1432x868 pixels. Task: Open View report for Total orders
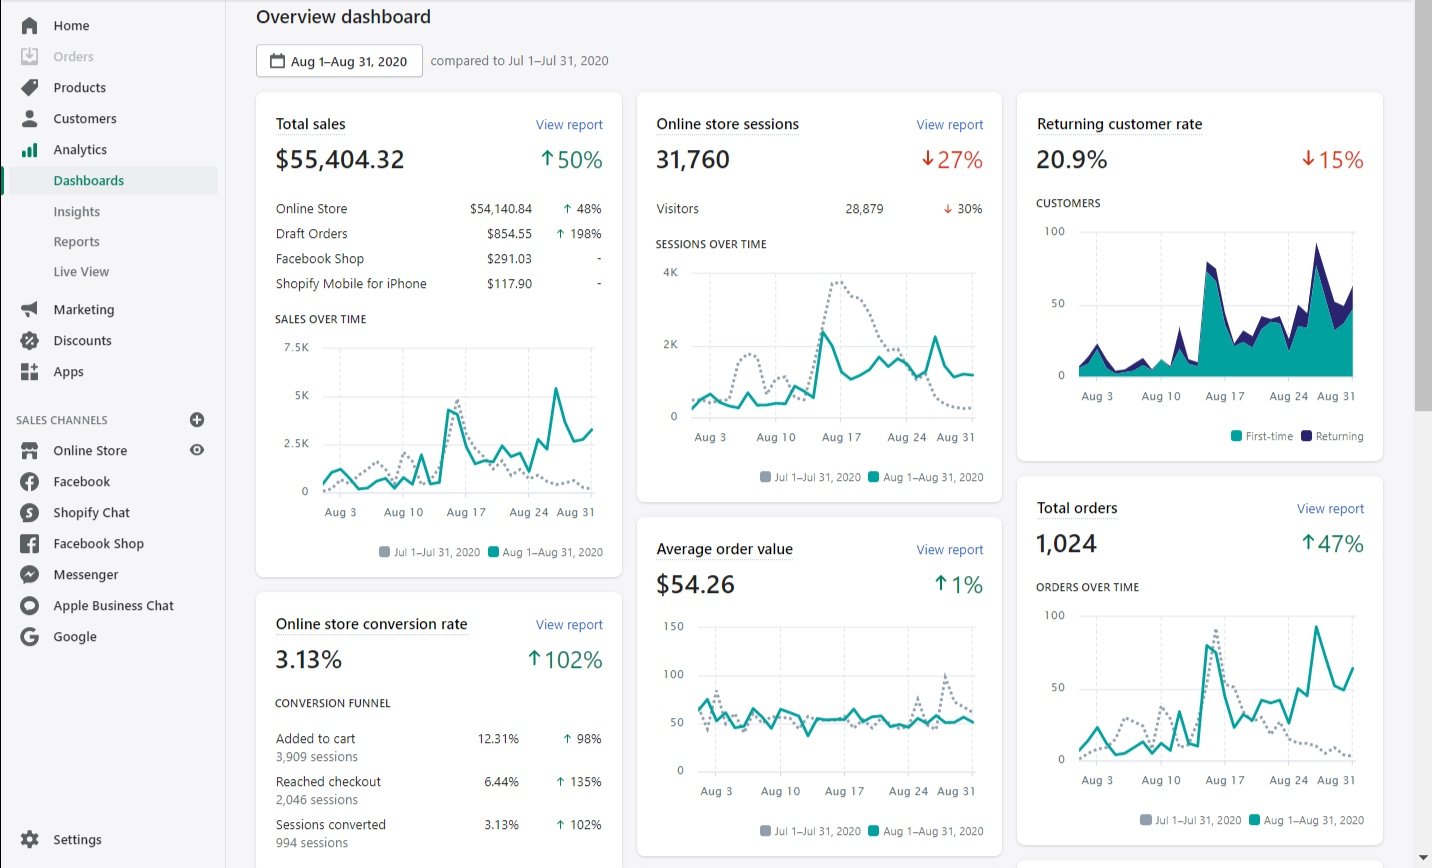click(1330, 508)
